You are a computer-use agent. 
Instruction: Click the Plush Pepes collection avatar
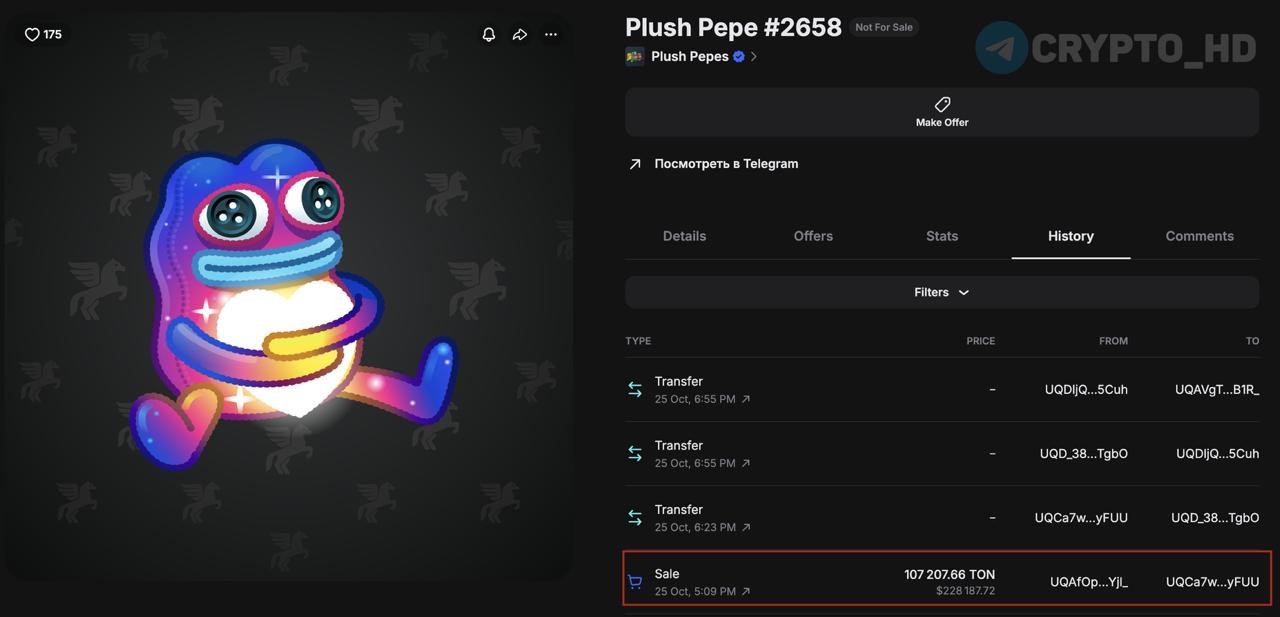click(x=635, y=57)
